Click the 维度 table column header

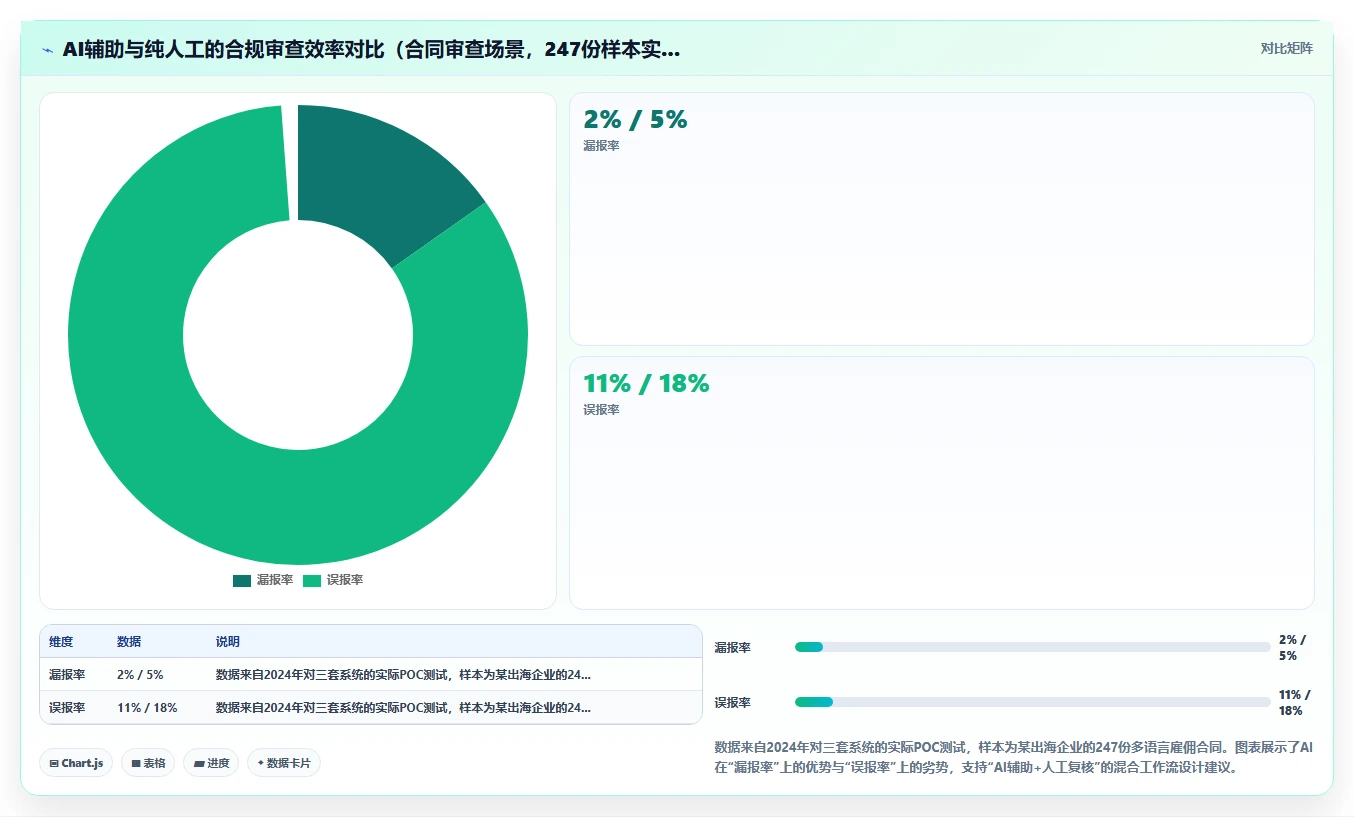tap(61, 642)
